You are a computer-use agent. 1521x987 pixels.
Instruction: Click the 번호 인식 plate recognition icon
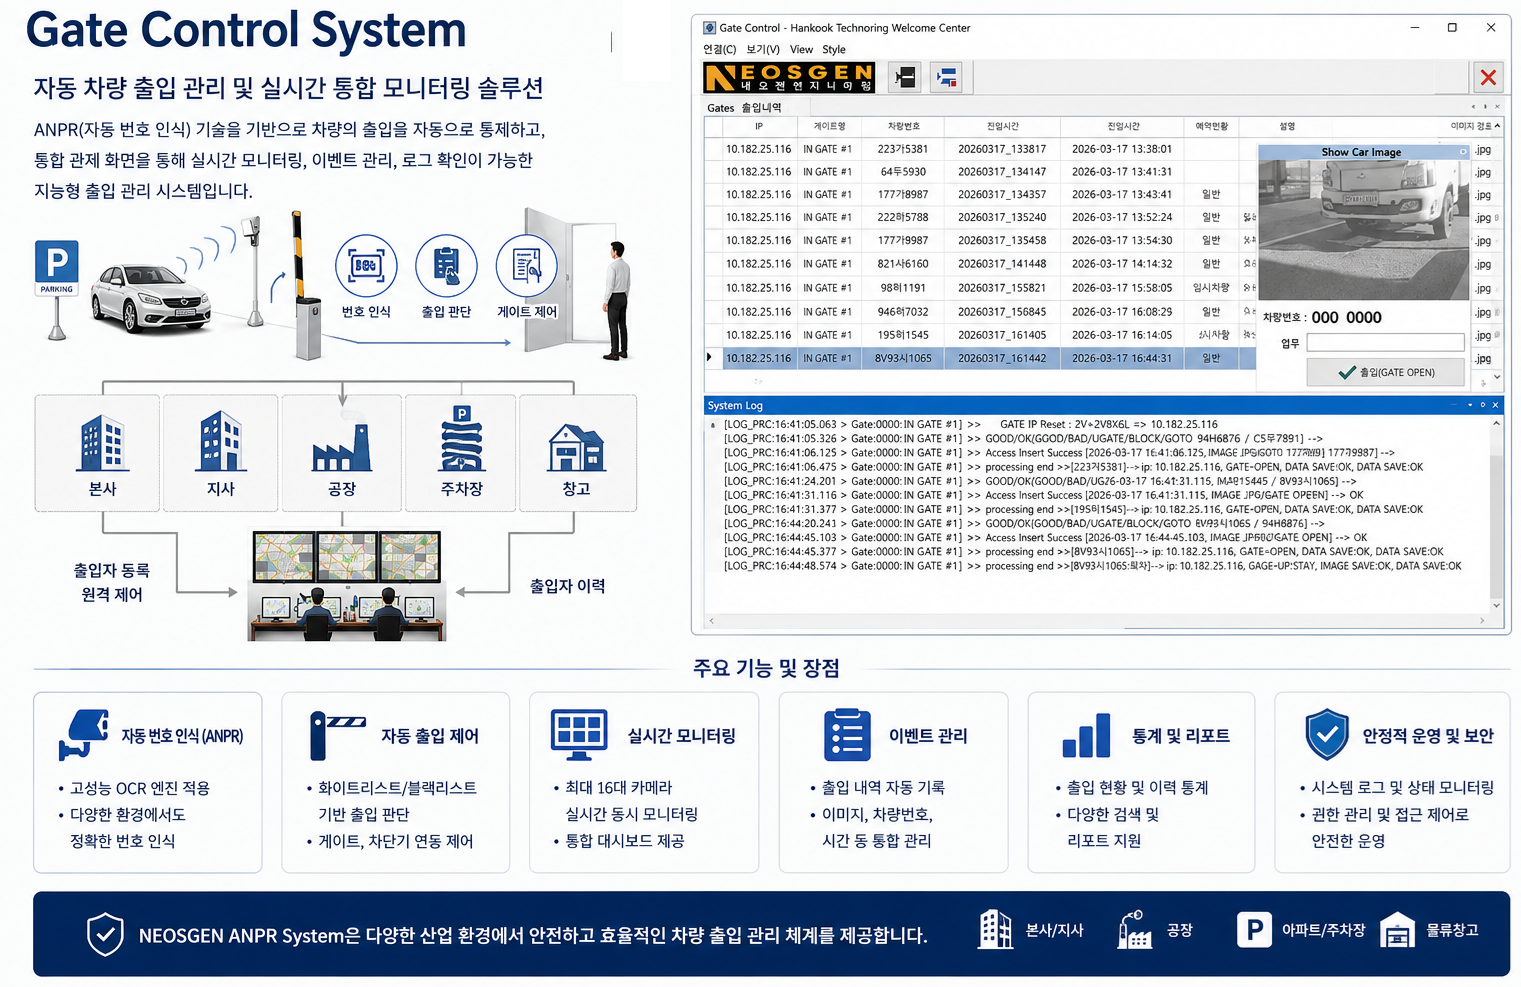tap(366, 266)
